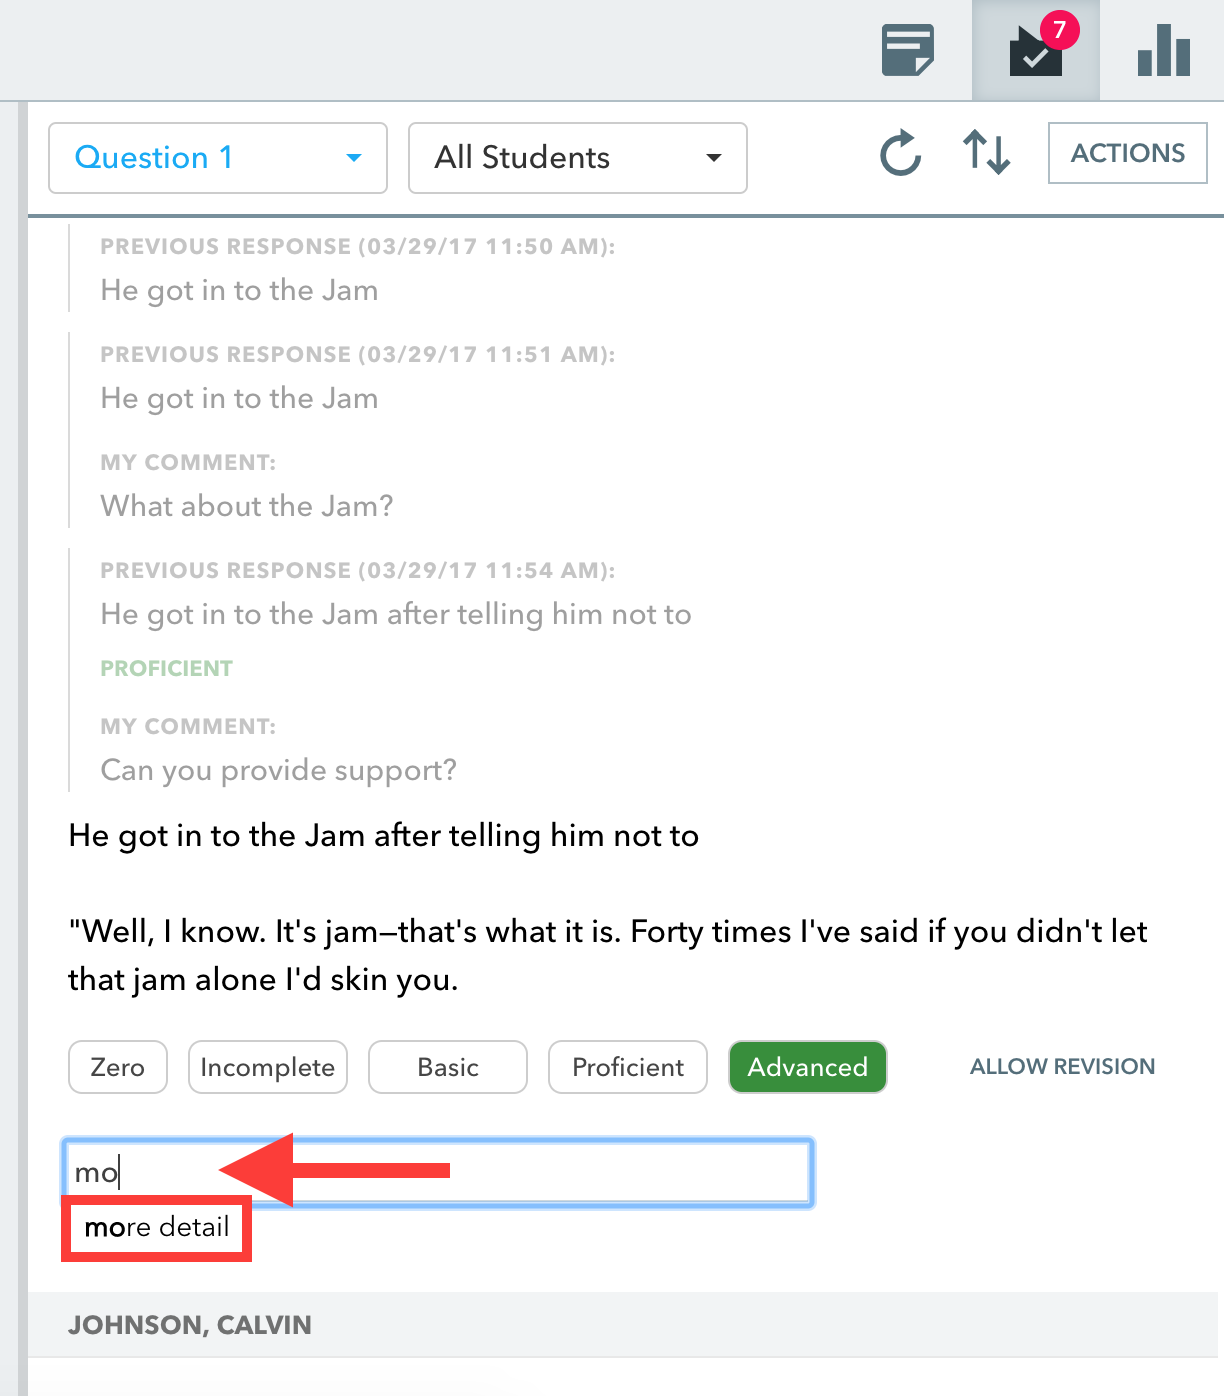Open the bar chart reports icon
This screenshot has height=1396, width=1224.
(x=1164, y=50)
